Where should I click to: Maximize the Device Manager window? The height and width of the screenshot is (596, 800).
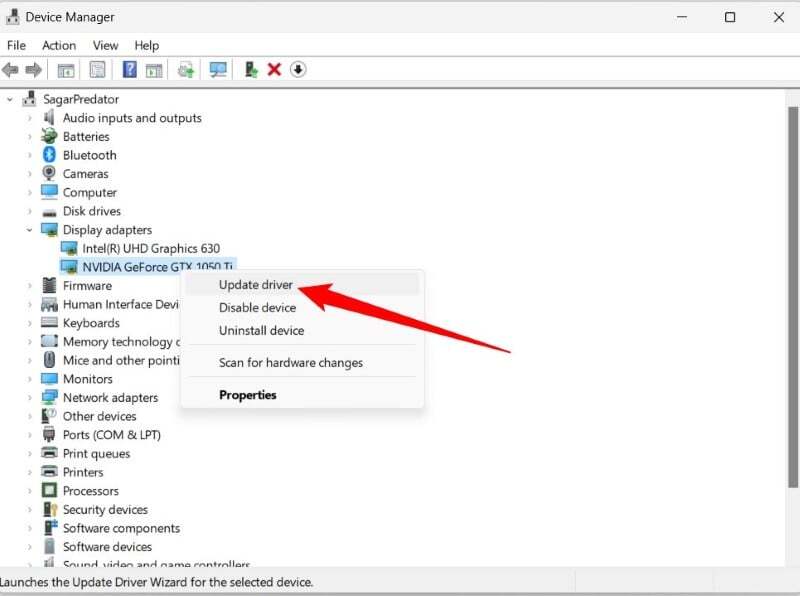730,17
